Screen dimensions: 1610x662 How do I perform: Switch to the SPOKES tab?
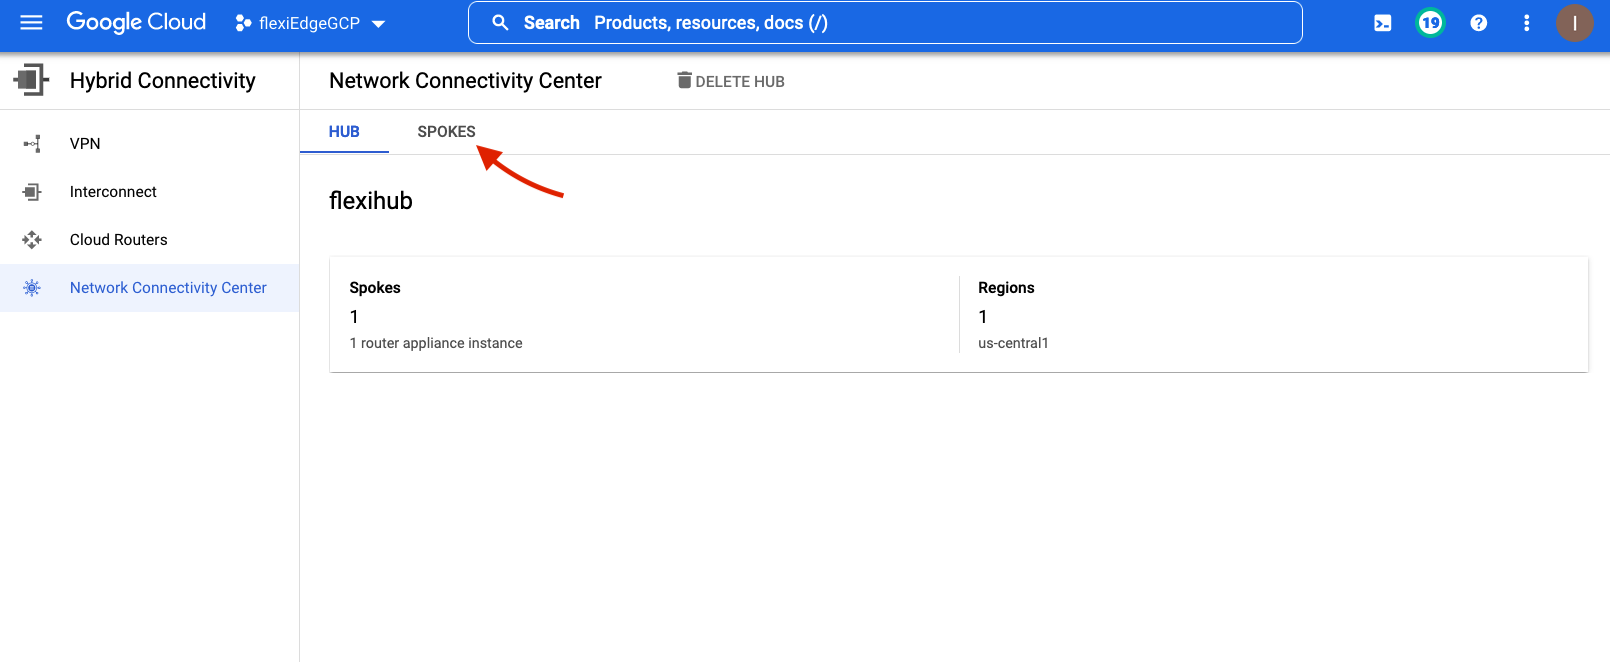click(446, 132)
